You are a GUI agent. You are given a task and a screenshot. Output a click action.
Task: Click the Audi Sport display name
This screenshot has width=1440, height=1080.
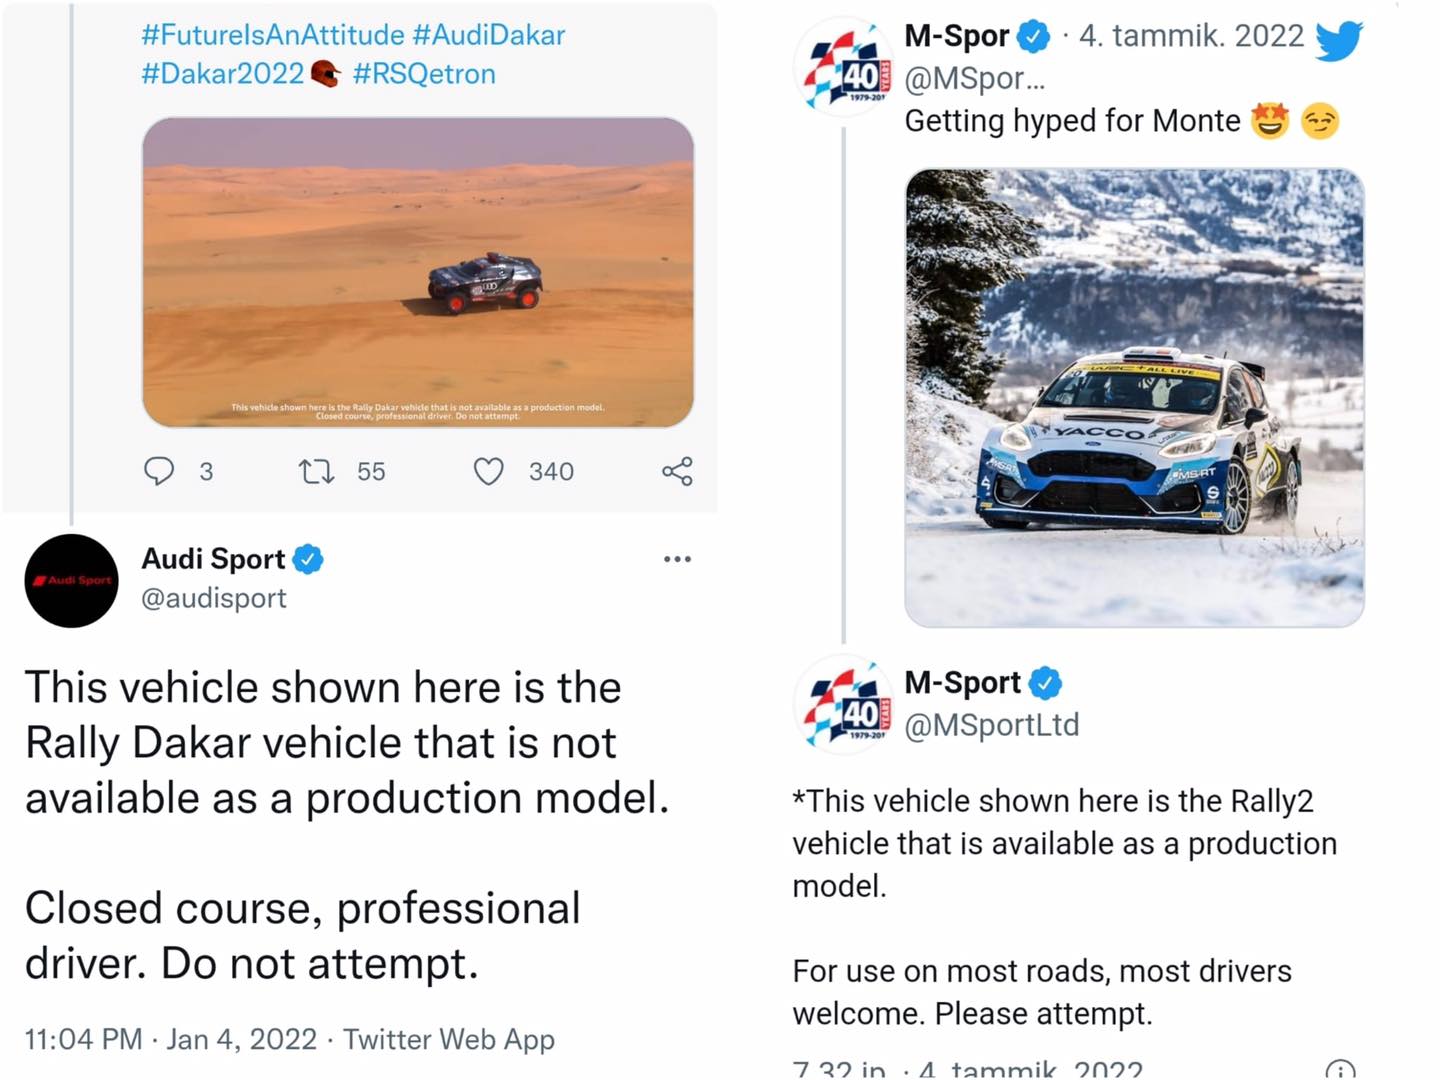(x=213, y=559)
